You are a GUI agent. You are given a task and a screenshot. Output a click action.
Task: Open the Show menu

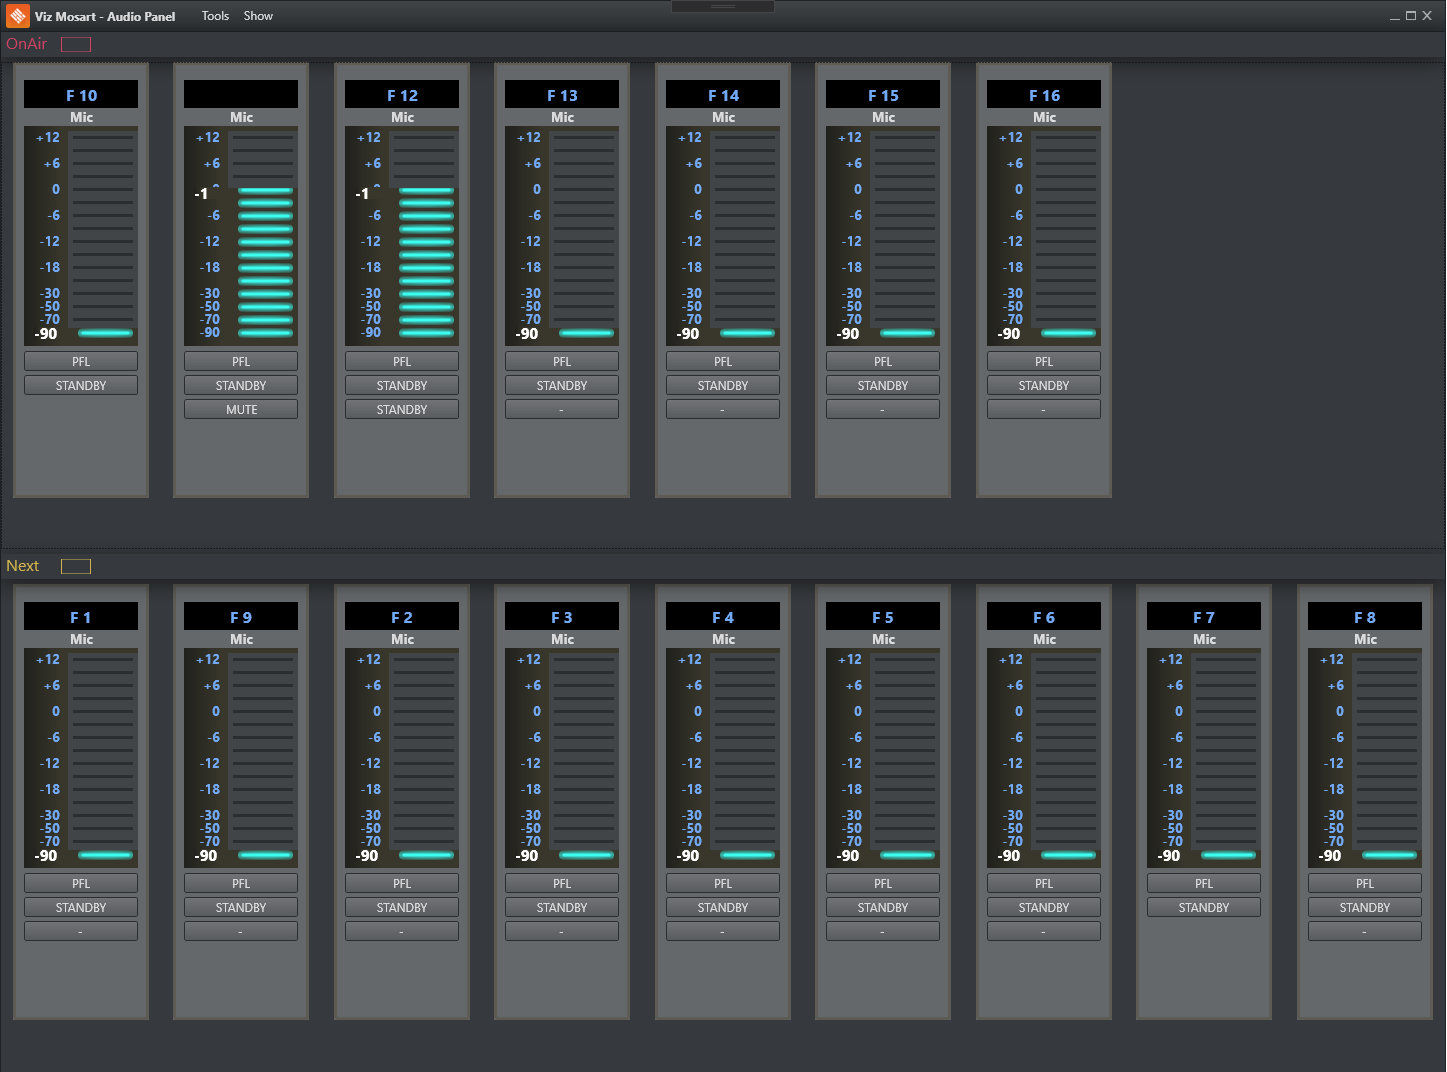[258, 16]
